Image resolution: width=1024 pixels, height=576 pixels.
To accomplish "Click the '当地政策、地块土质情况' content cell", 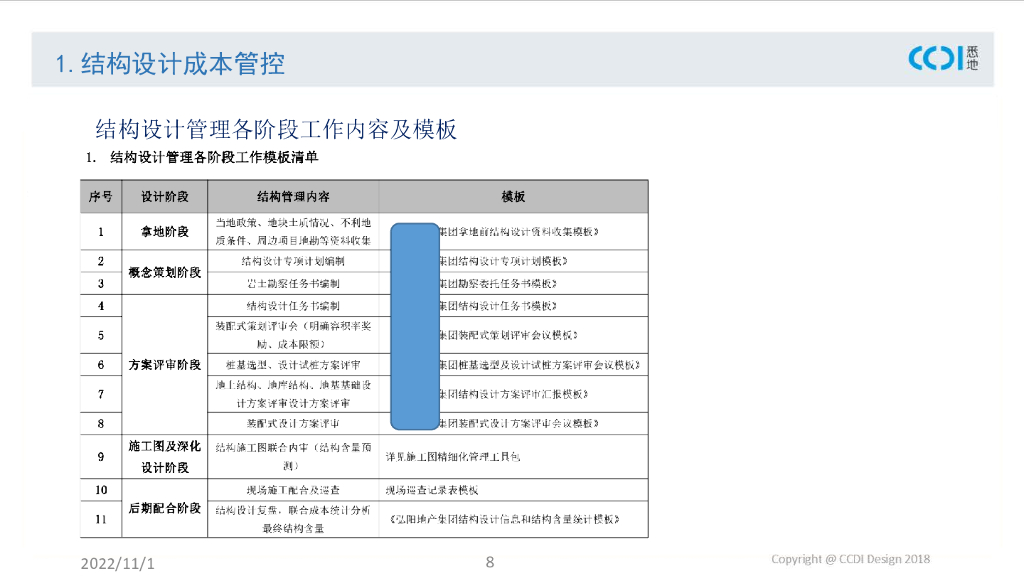I will tap(293, 232).
